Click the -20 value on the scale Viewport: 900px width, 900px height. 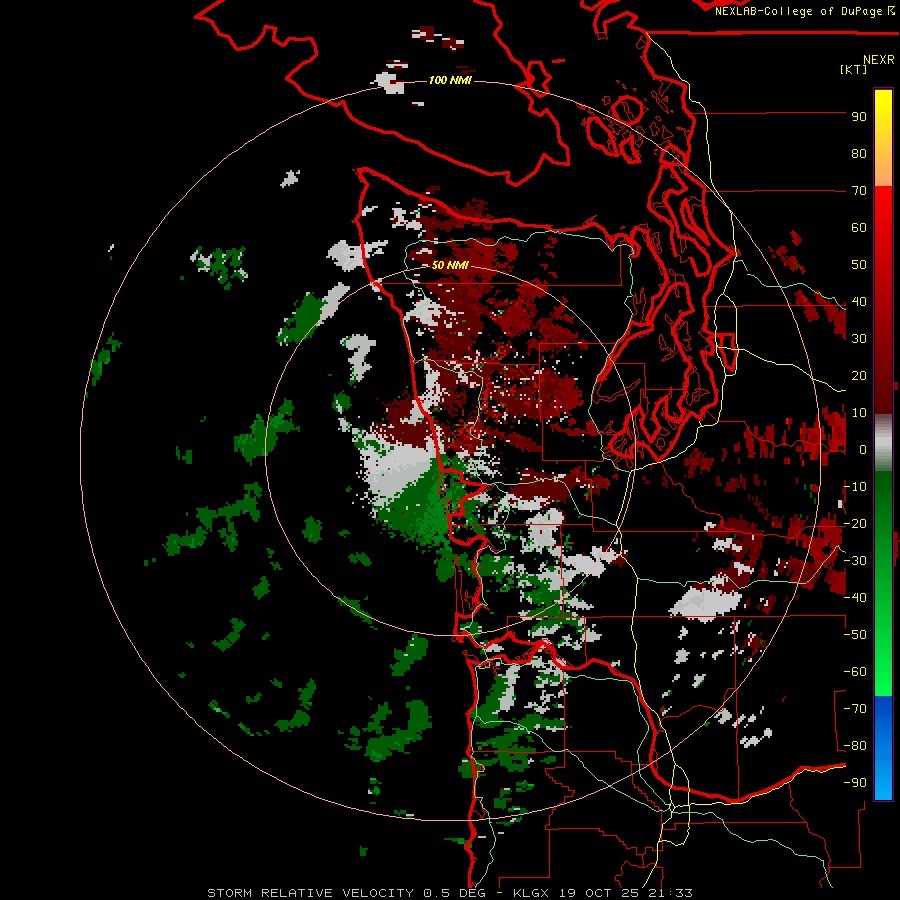(855, 524)
